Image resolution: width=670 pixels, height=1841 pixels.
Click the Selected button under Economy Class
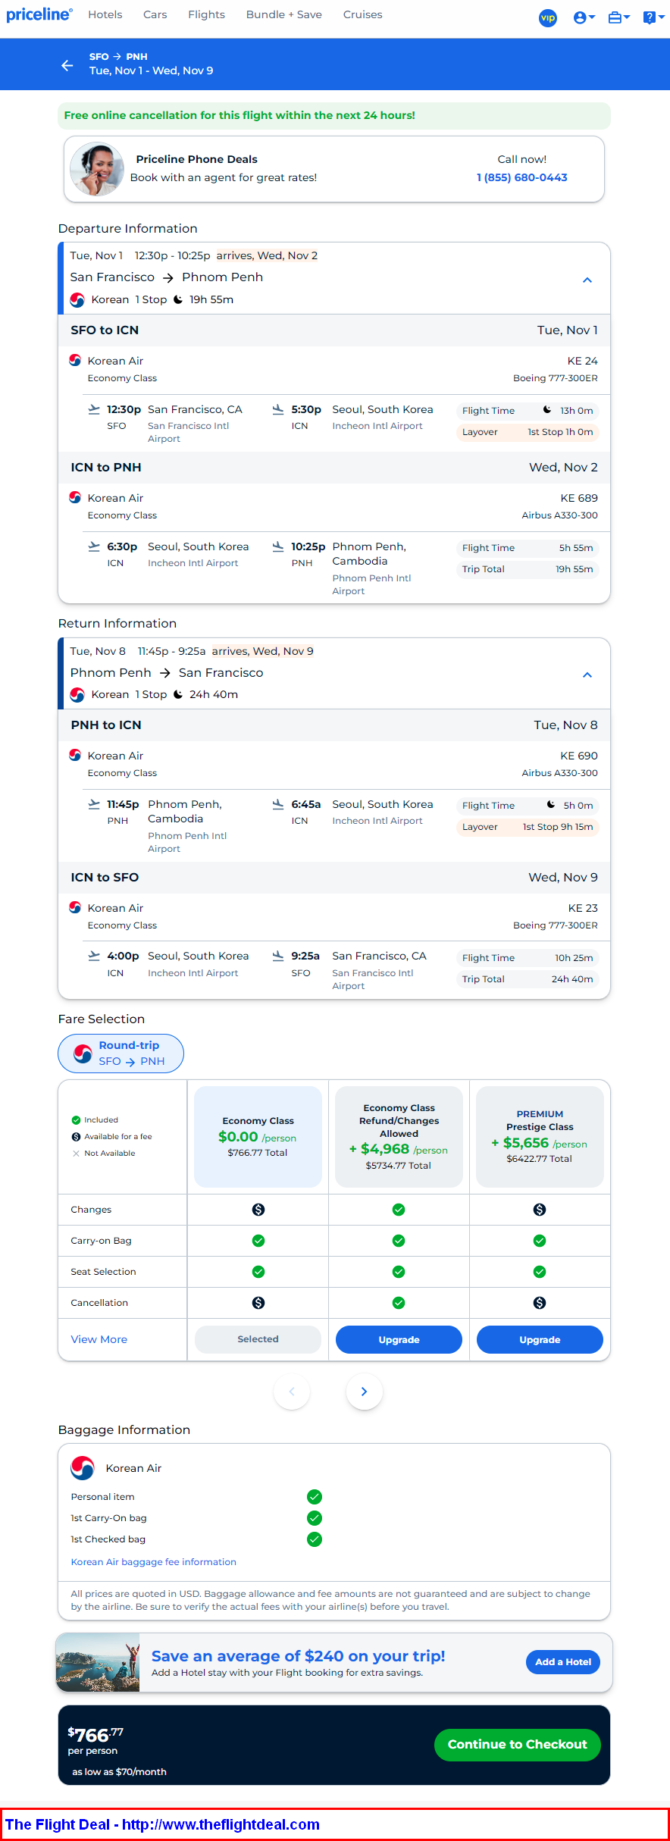(x=258, y=1339)
